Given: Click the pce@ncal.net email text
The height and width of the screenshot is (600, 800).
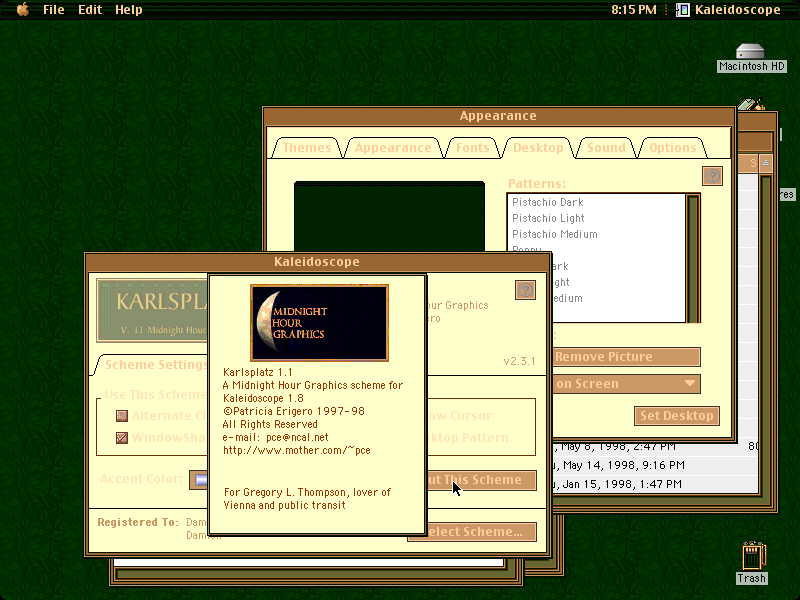Looking at the screenshot, I should (x=297, y=437).
